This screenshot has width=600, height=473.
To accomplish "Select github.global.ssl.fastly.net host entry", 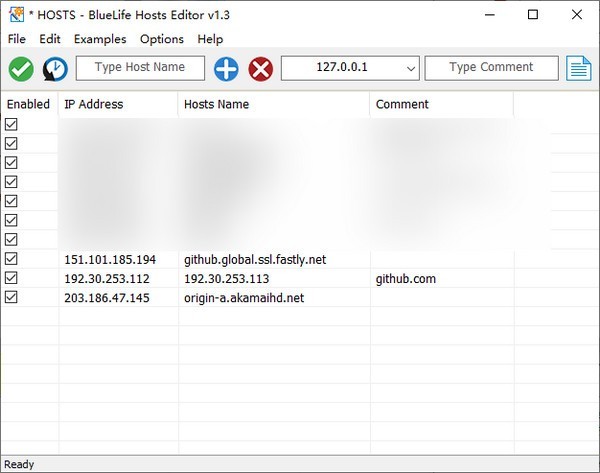I will 255,259.
